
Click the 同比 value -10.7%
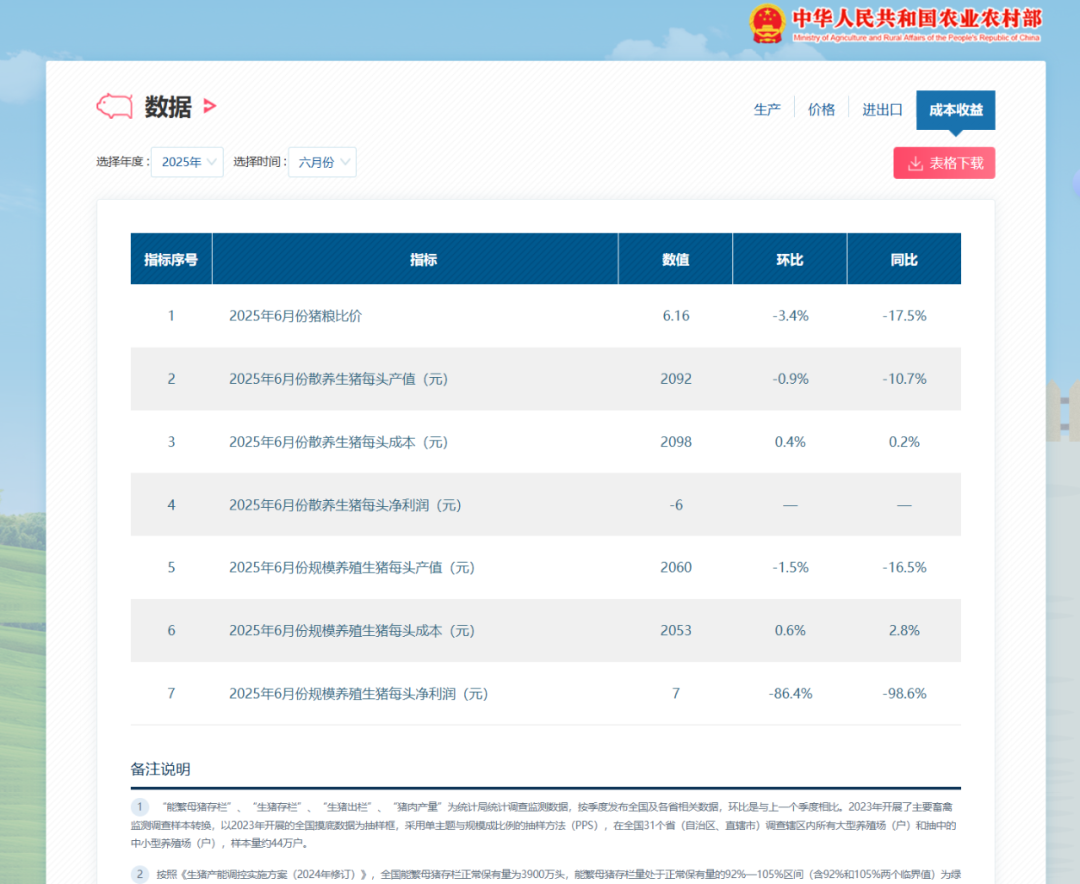click(904, 379)
